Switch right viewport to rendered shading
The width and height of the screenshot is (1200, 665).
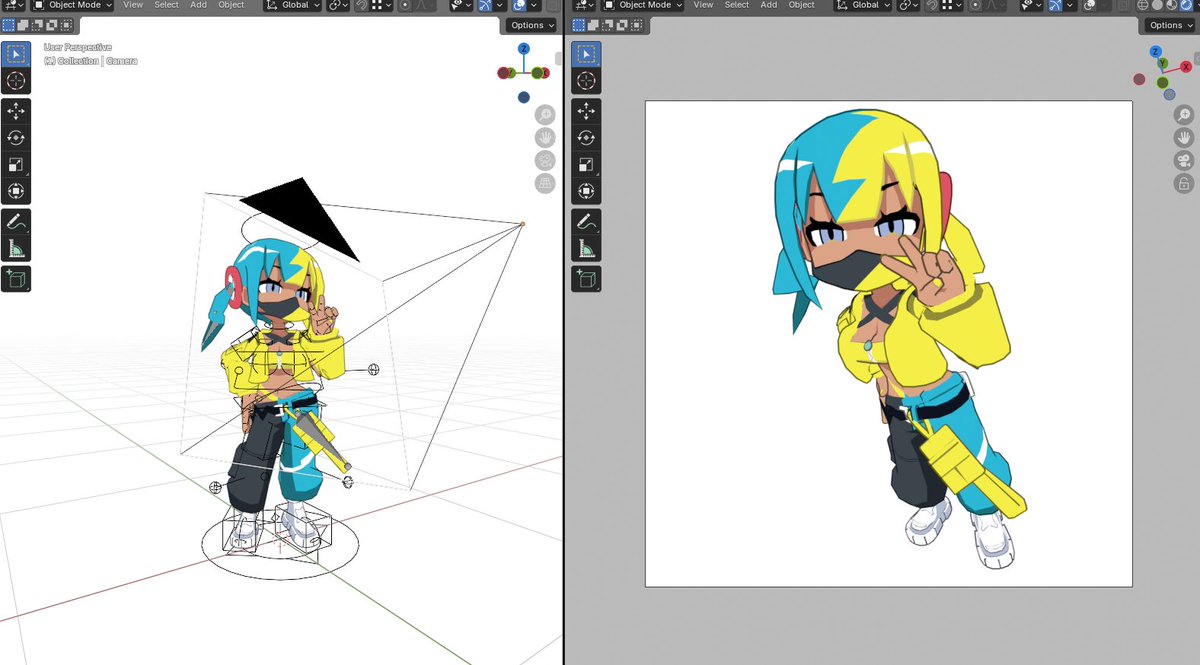click(x=1186, y=5)
